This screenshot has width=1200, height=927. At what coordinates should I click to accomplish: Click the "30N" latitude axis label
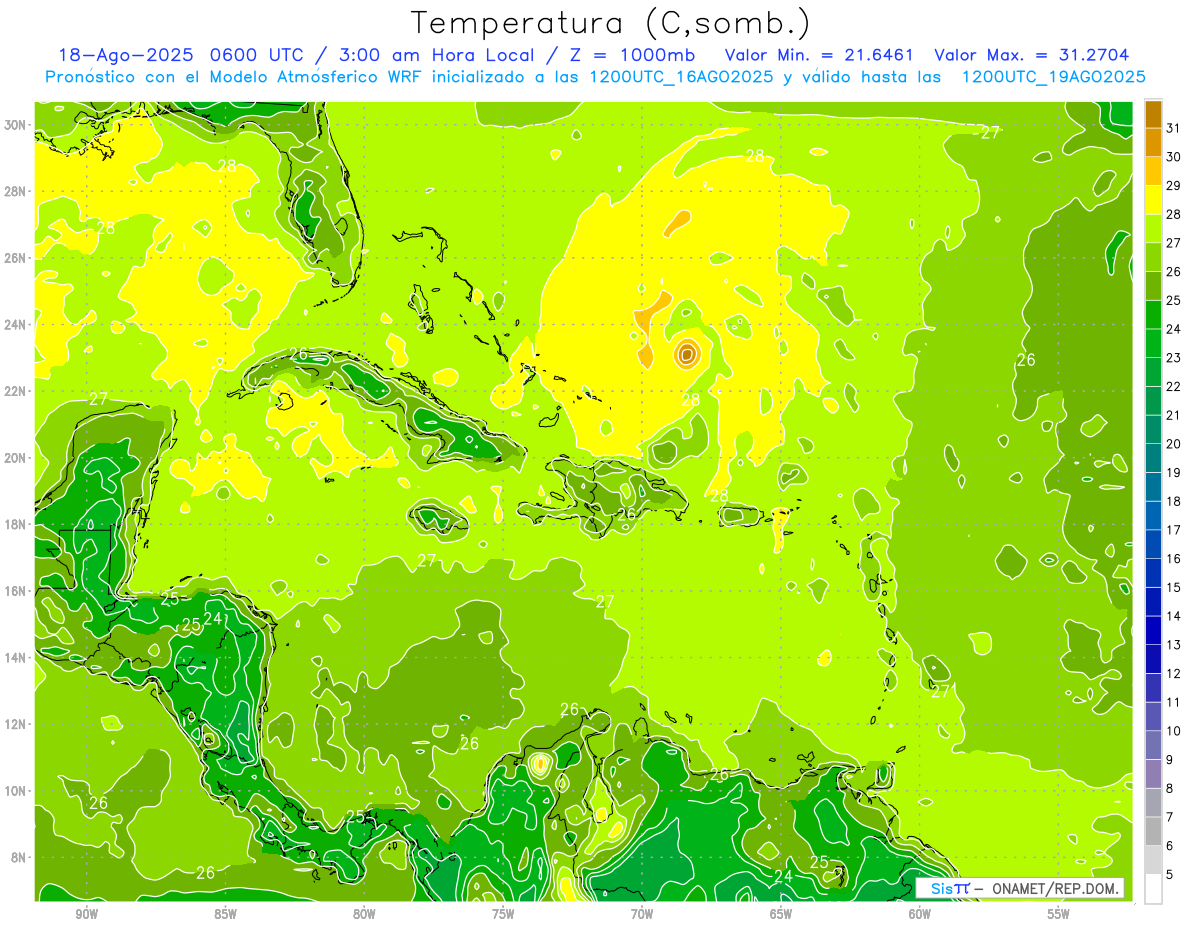click(16, 125)
